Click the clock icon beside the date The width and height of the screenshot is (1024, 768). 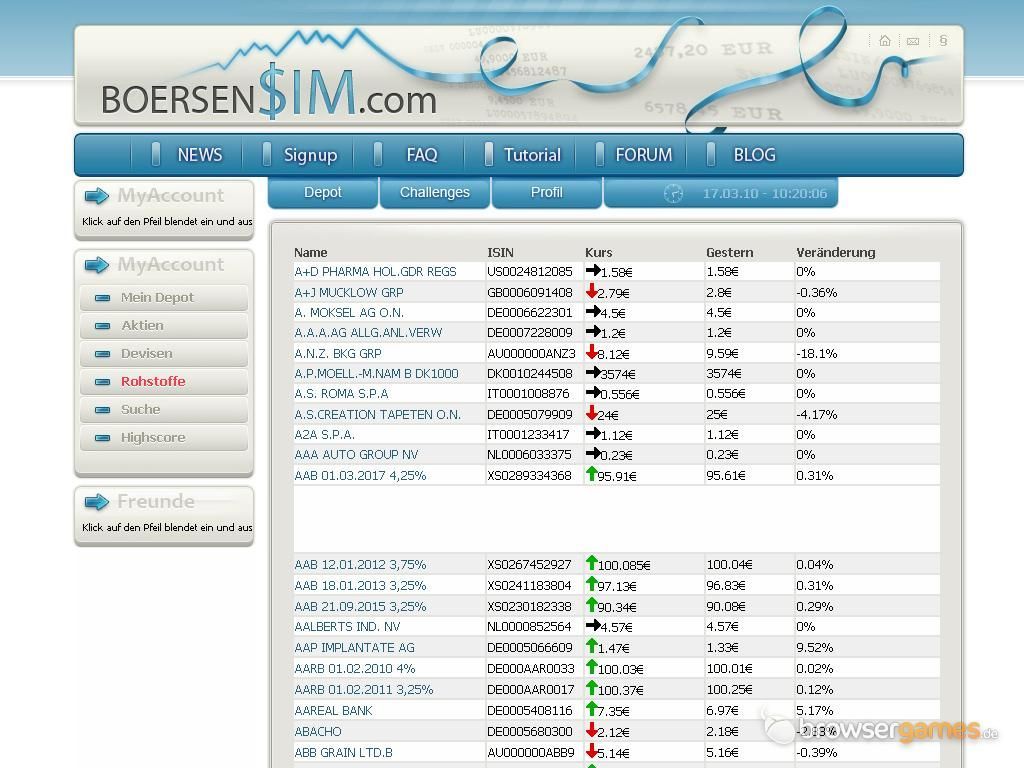(x=673, y=194)
